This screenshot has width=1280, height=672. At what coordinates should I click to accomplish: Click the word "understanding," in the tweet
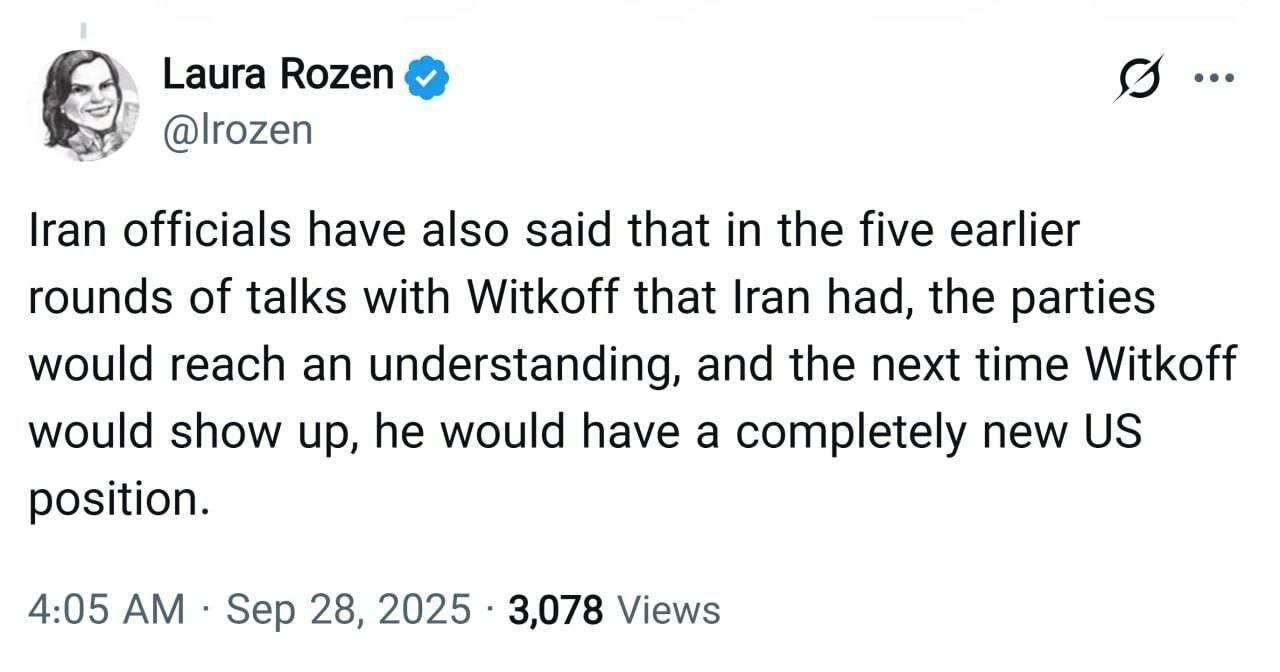(x=524, y=365)
